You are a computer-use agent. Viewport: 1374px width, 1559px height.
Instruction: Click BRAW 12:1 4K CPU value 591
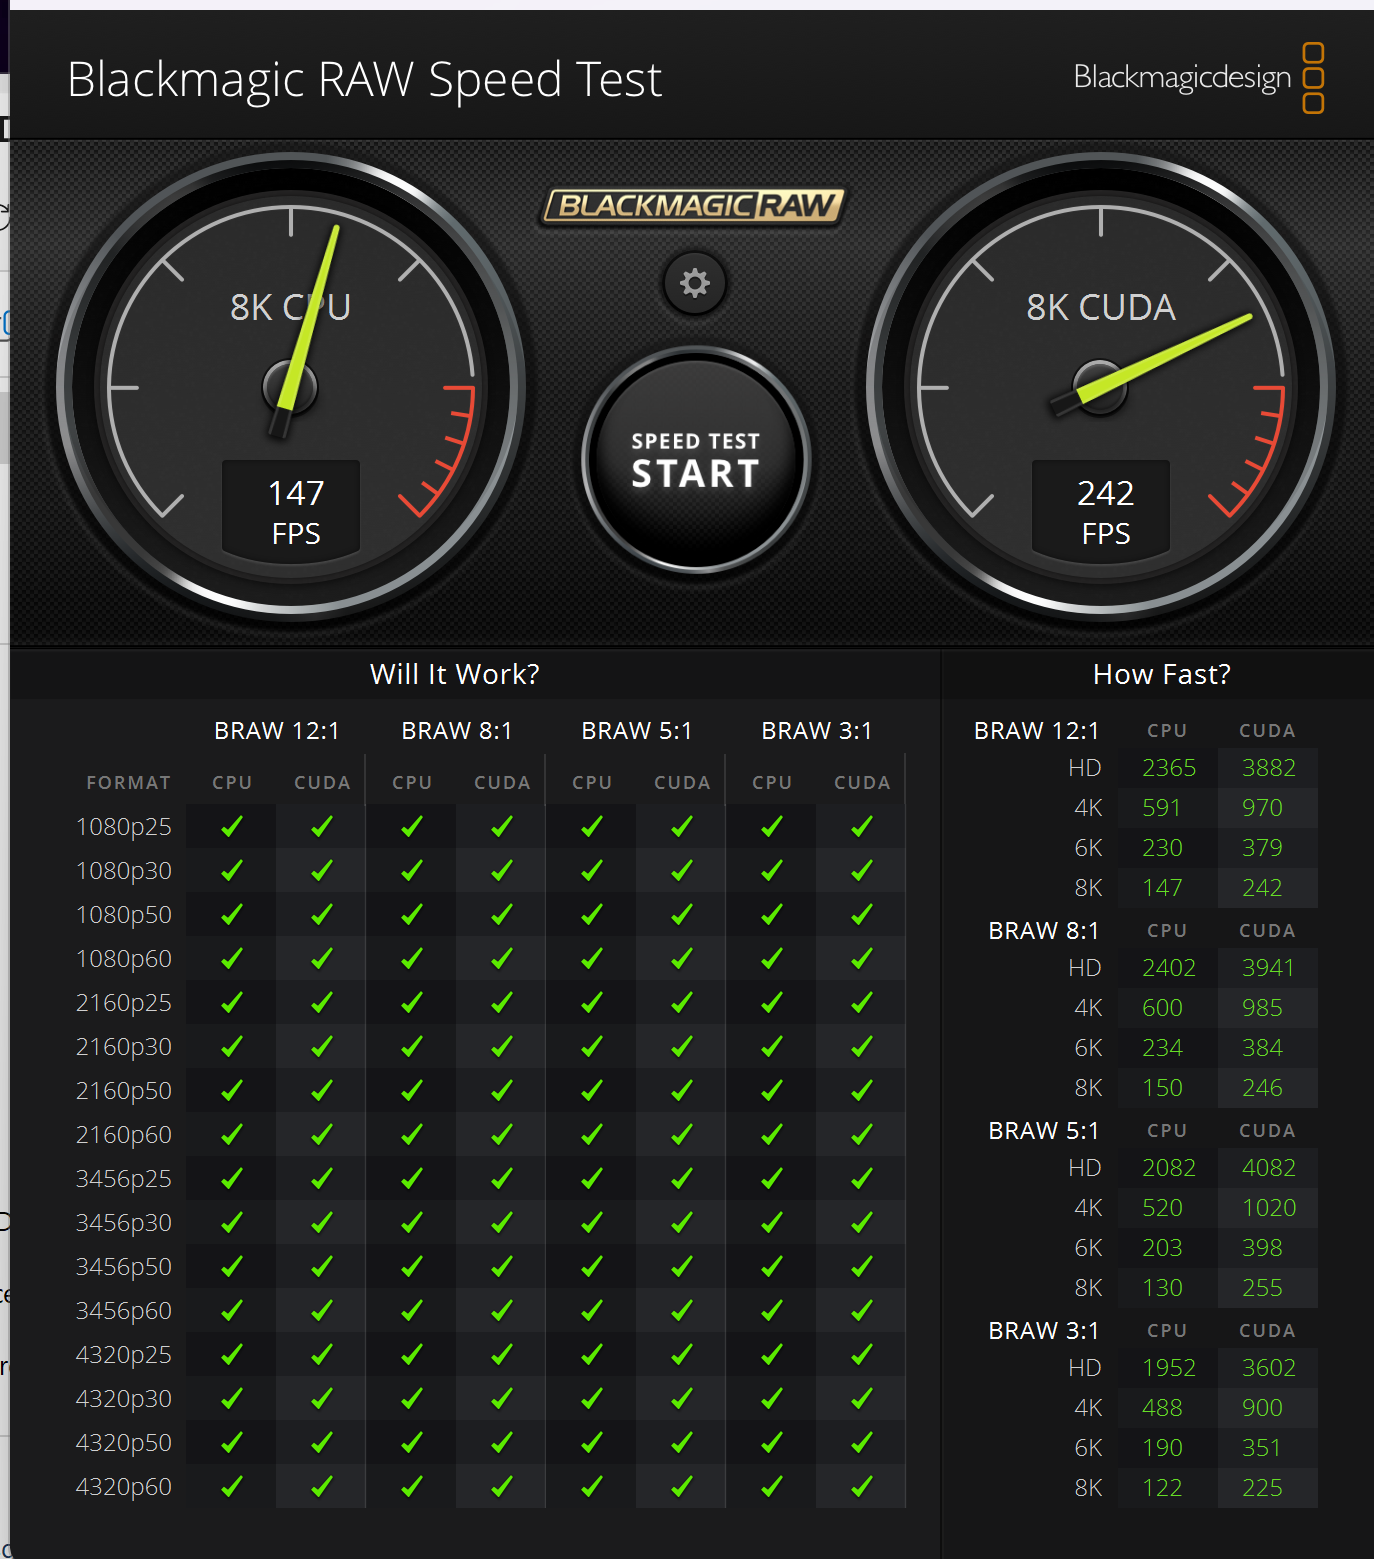pyautogui.click(x=1162, y=808)
